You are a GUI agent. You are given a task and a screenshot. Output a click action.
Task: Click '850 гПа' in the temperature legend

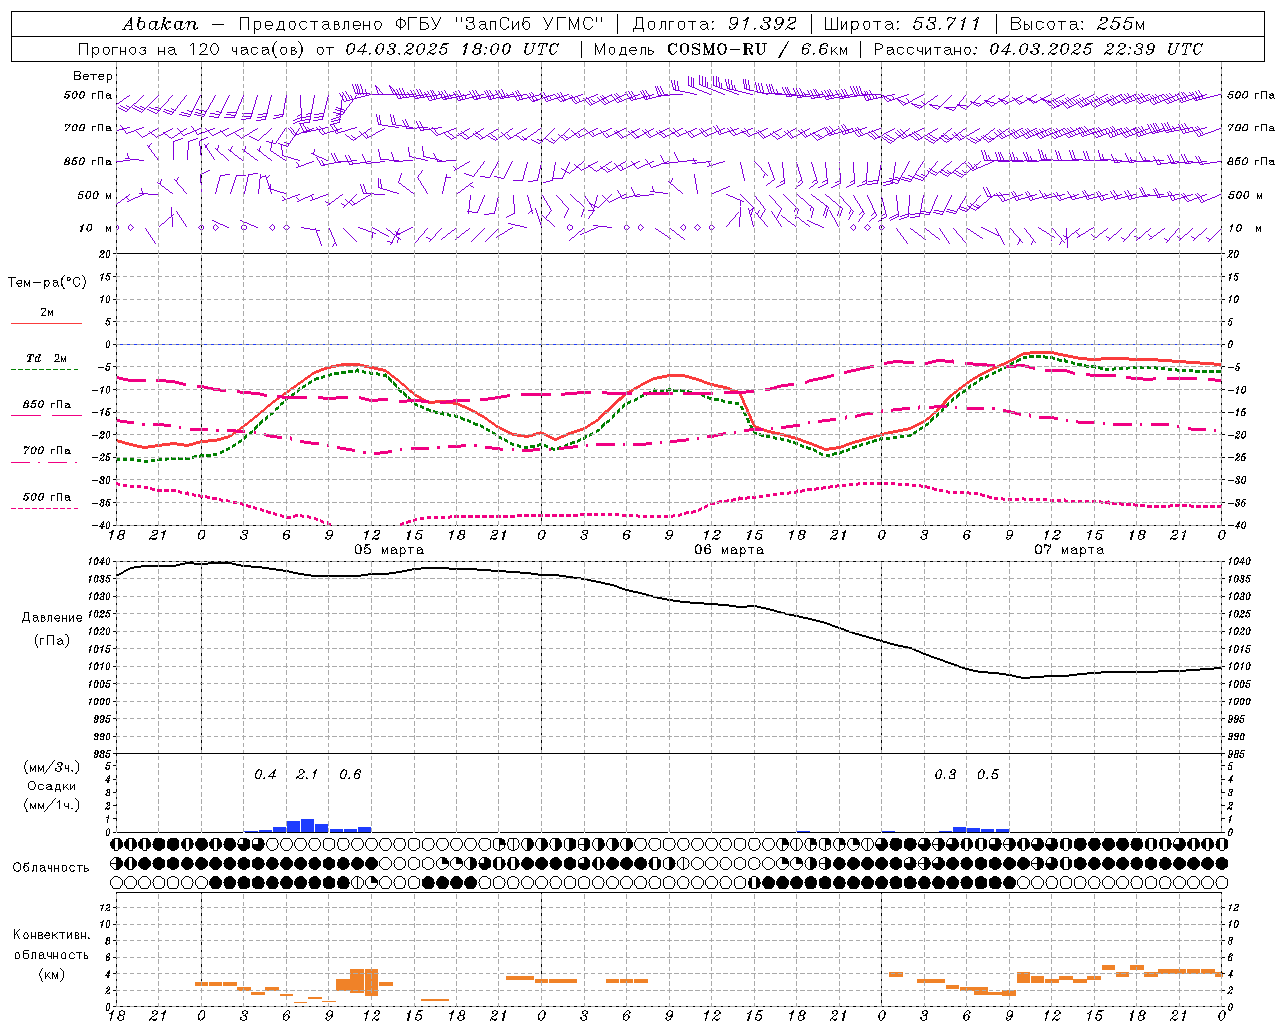47,405
